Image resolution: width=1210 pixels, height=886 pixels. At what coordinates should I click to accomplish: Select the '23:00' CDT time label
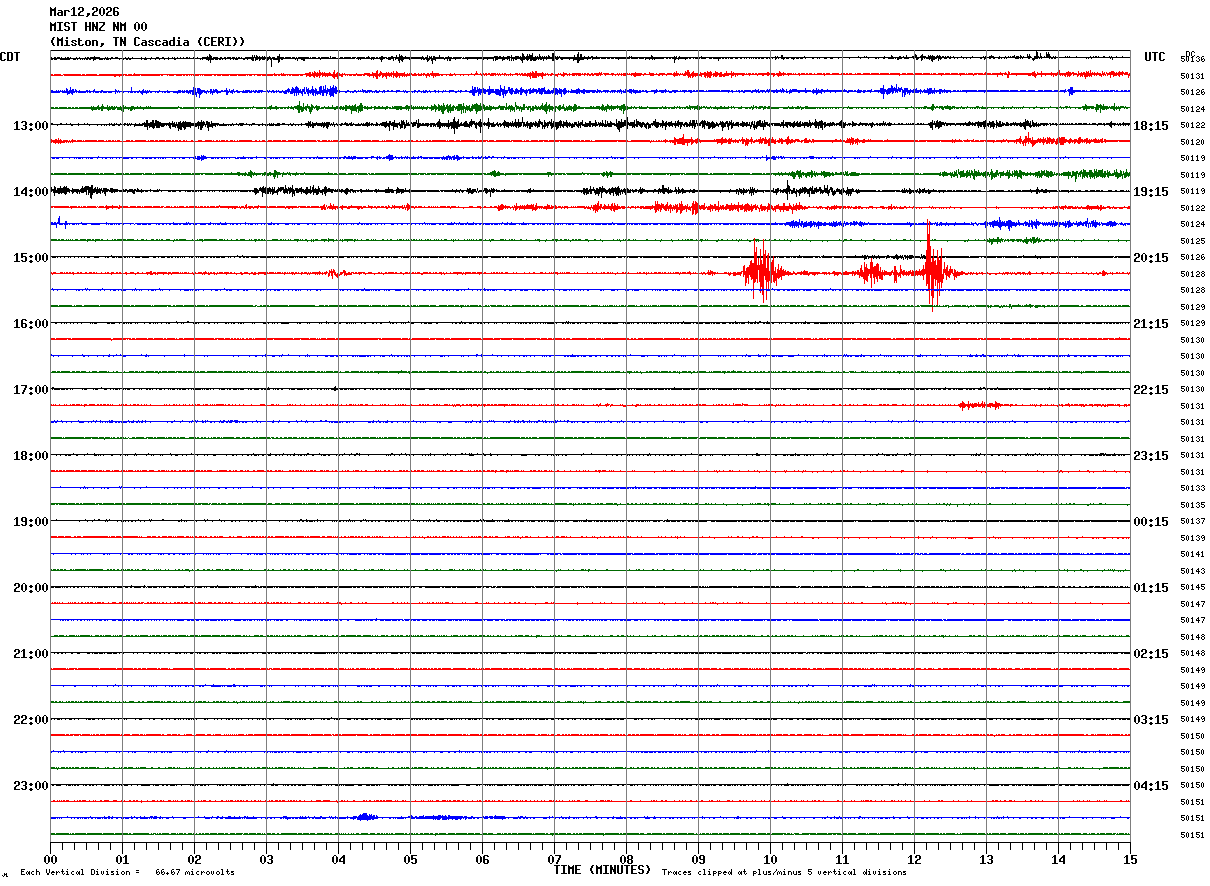pos(30,786)
